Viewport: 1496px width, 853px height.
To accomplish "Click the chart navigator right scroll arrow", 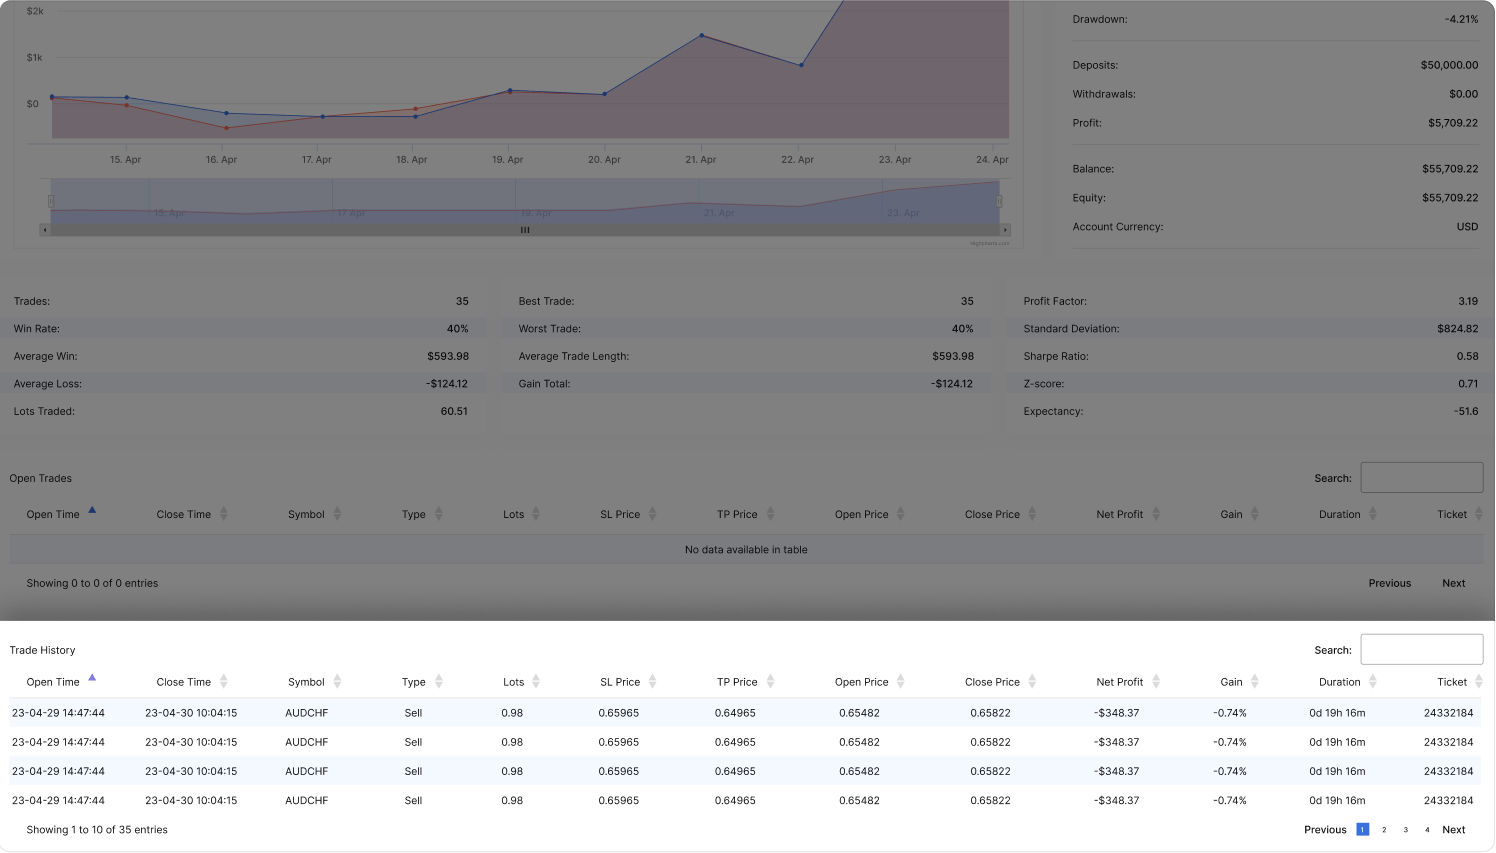I will 1005,230.
